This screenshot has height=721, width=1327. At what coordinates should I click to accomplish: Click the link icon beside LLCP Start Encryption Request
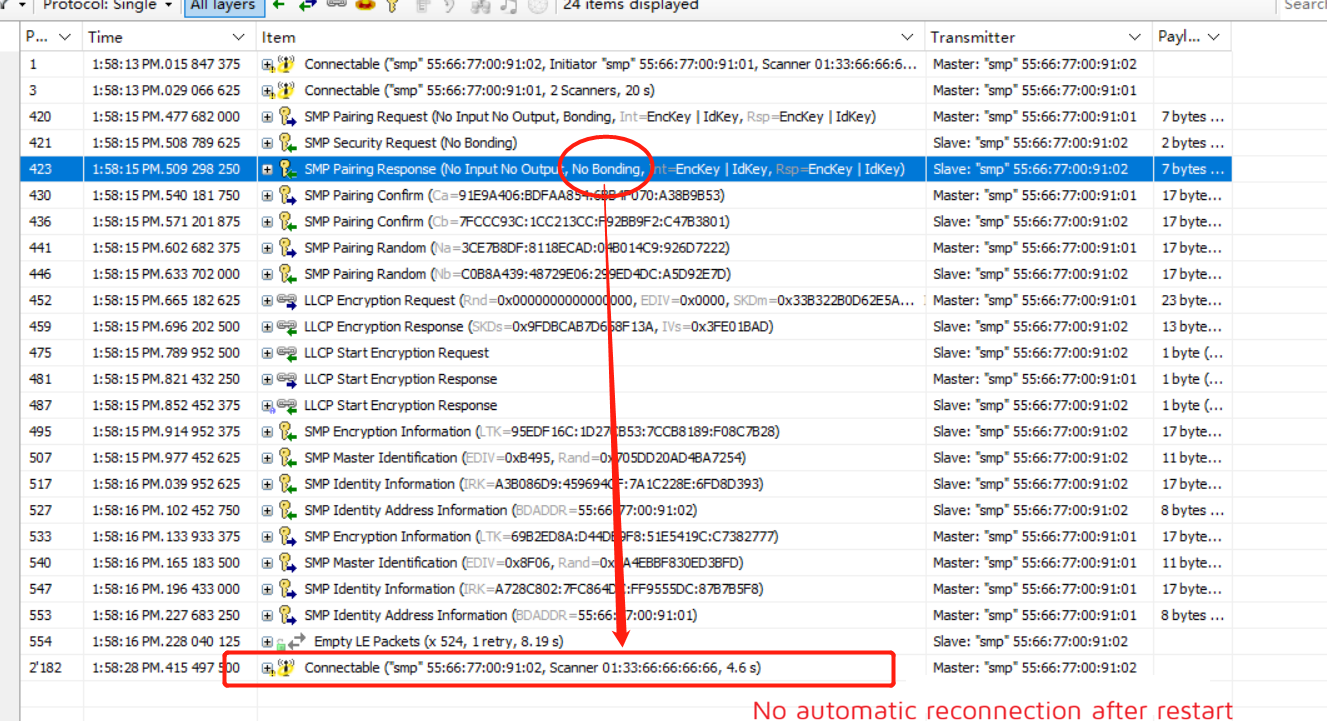[287, 353]
